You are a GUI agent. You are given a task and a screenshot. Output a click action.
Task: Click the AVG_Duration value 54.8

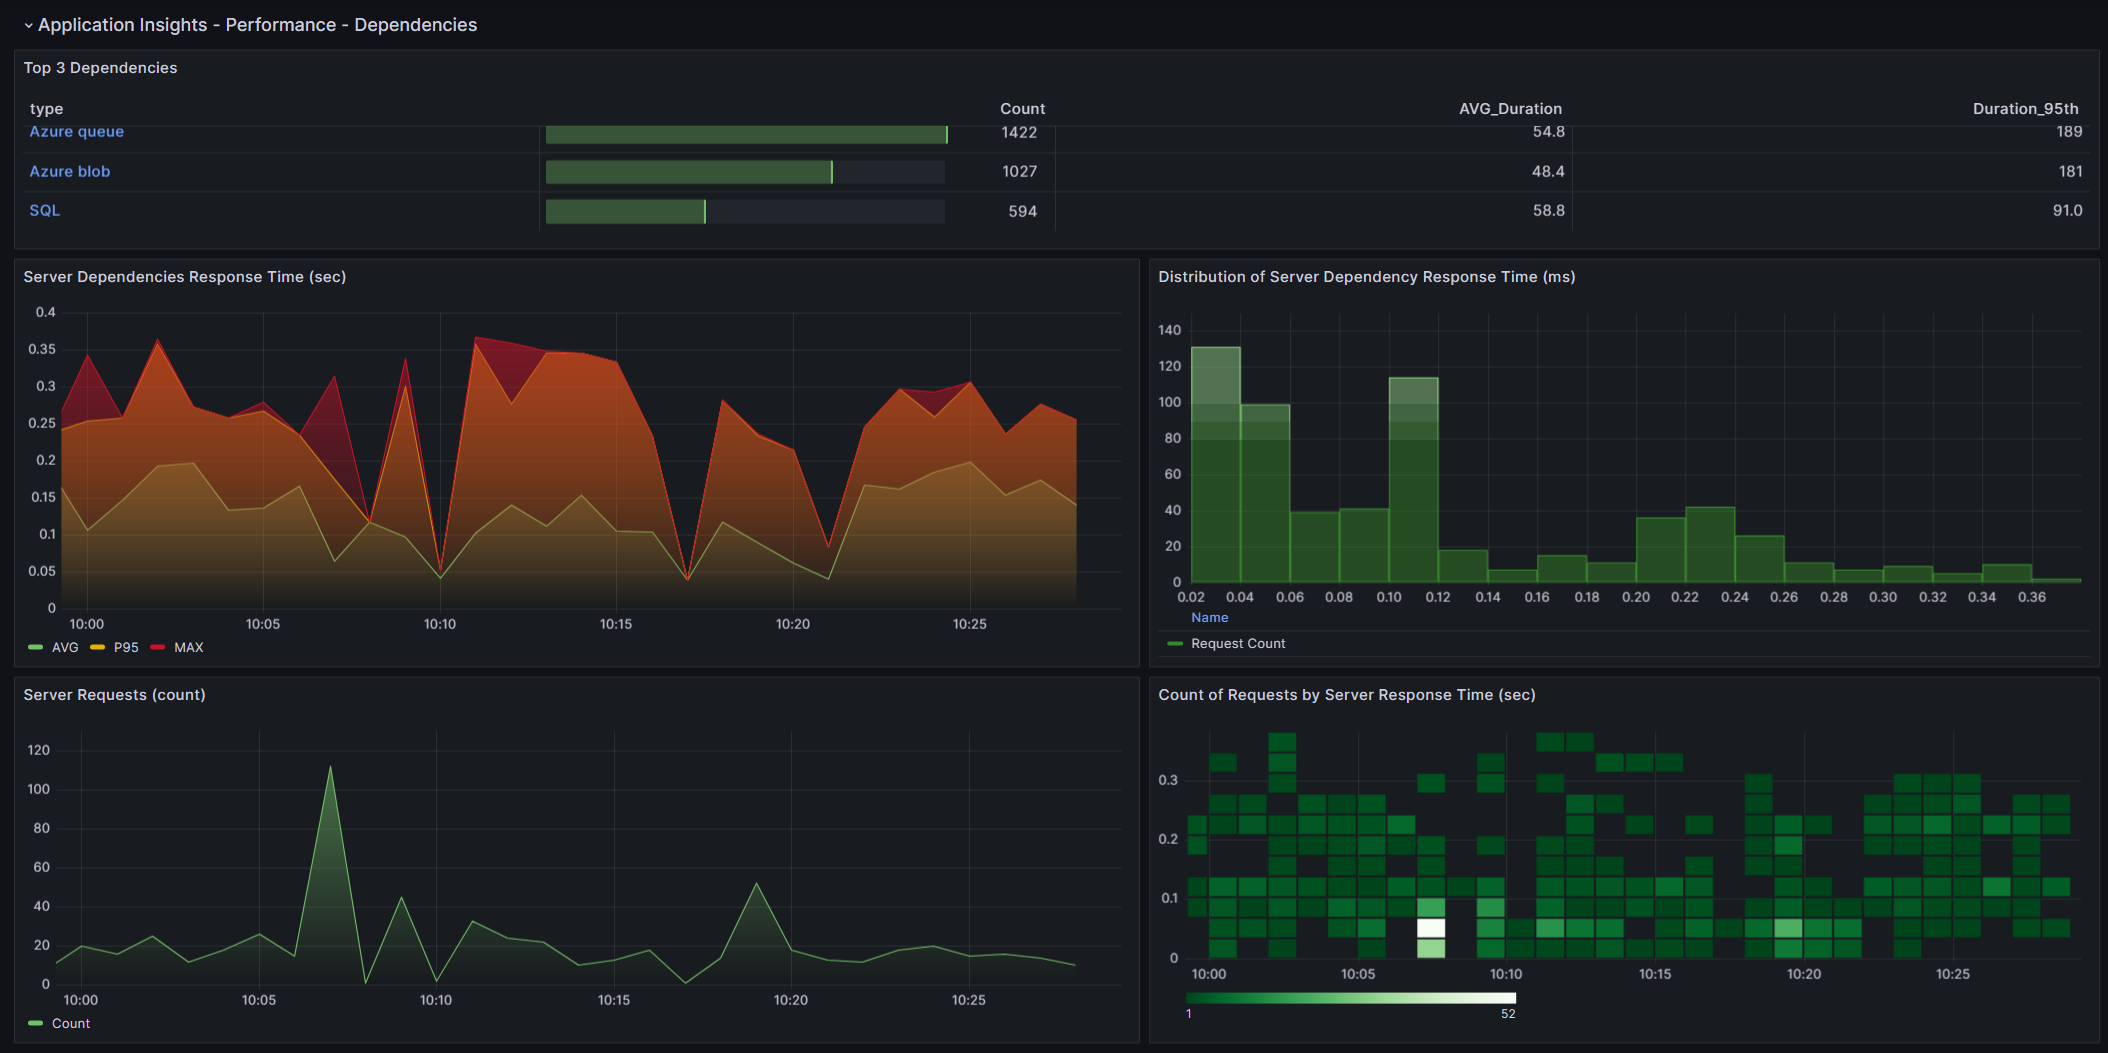pyautogui.click(x=1548, y=132)
